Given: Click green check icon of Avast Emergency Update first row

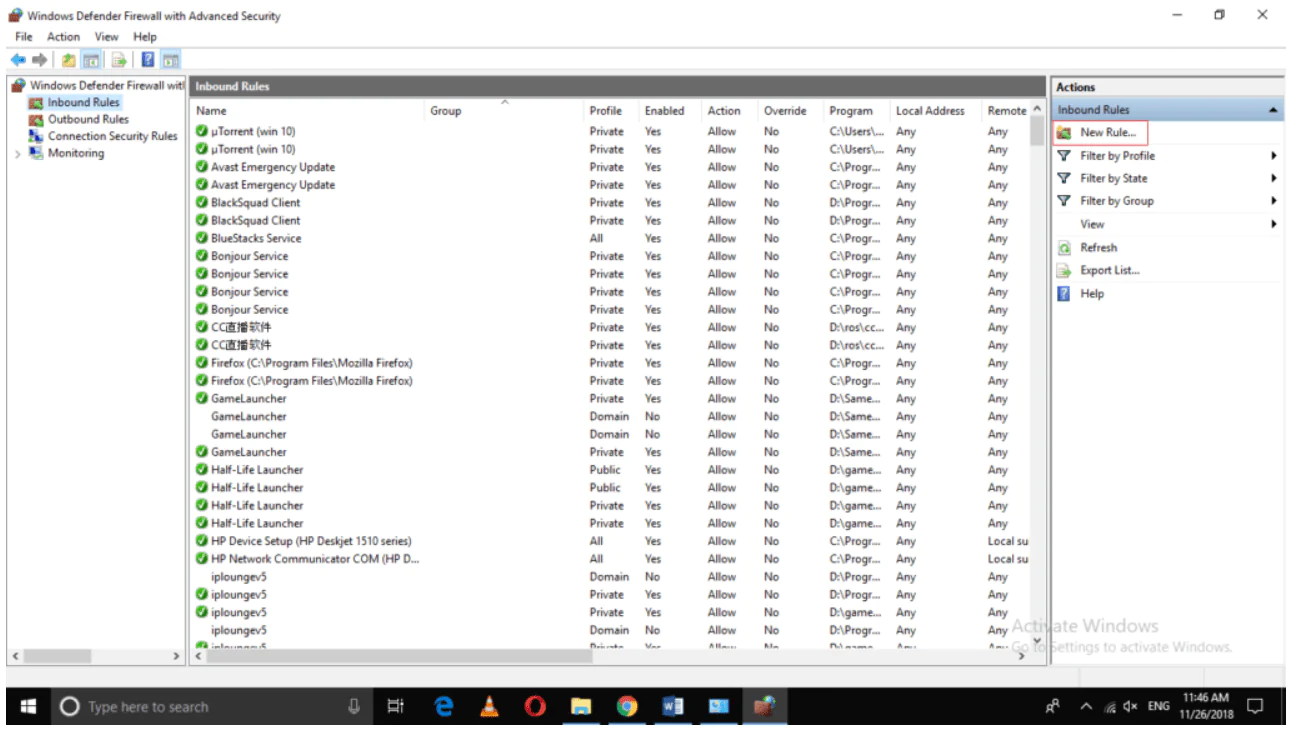Looking at the screenshot, I should click(x=202, y=167).
